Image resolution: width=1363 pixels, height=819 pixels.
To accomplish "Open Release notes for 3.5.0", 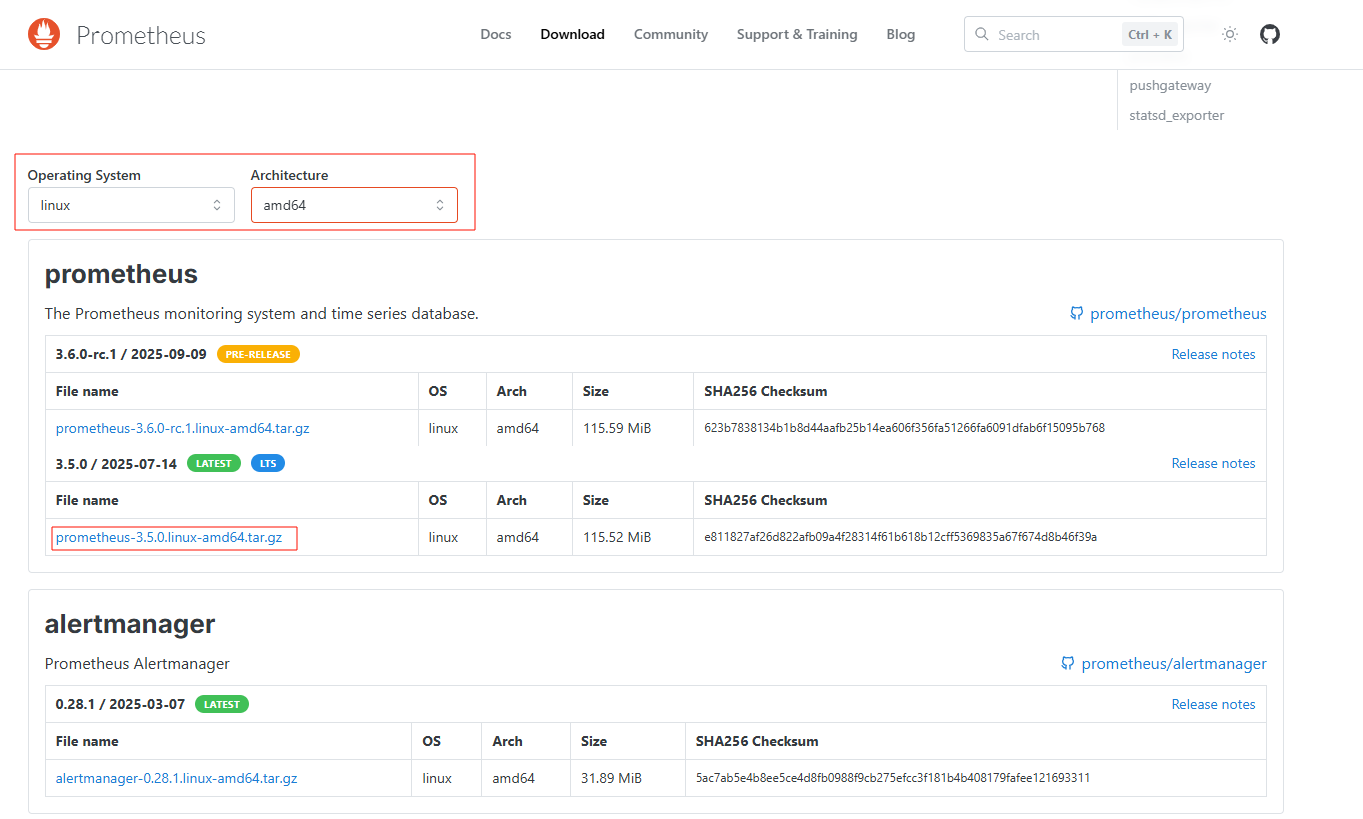I will coord(1213,463).
